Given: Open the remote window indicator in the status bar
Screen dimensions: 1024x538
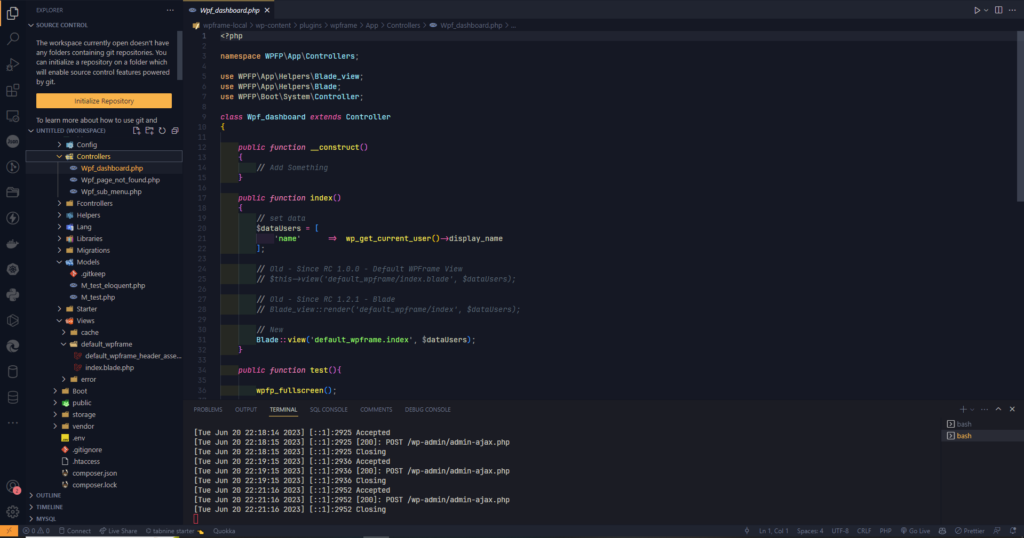Looking at the screenshot, I should click(8, 531).
